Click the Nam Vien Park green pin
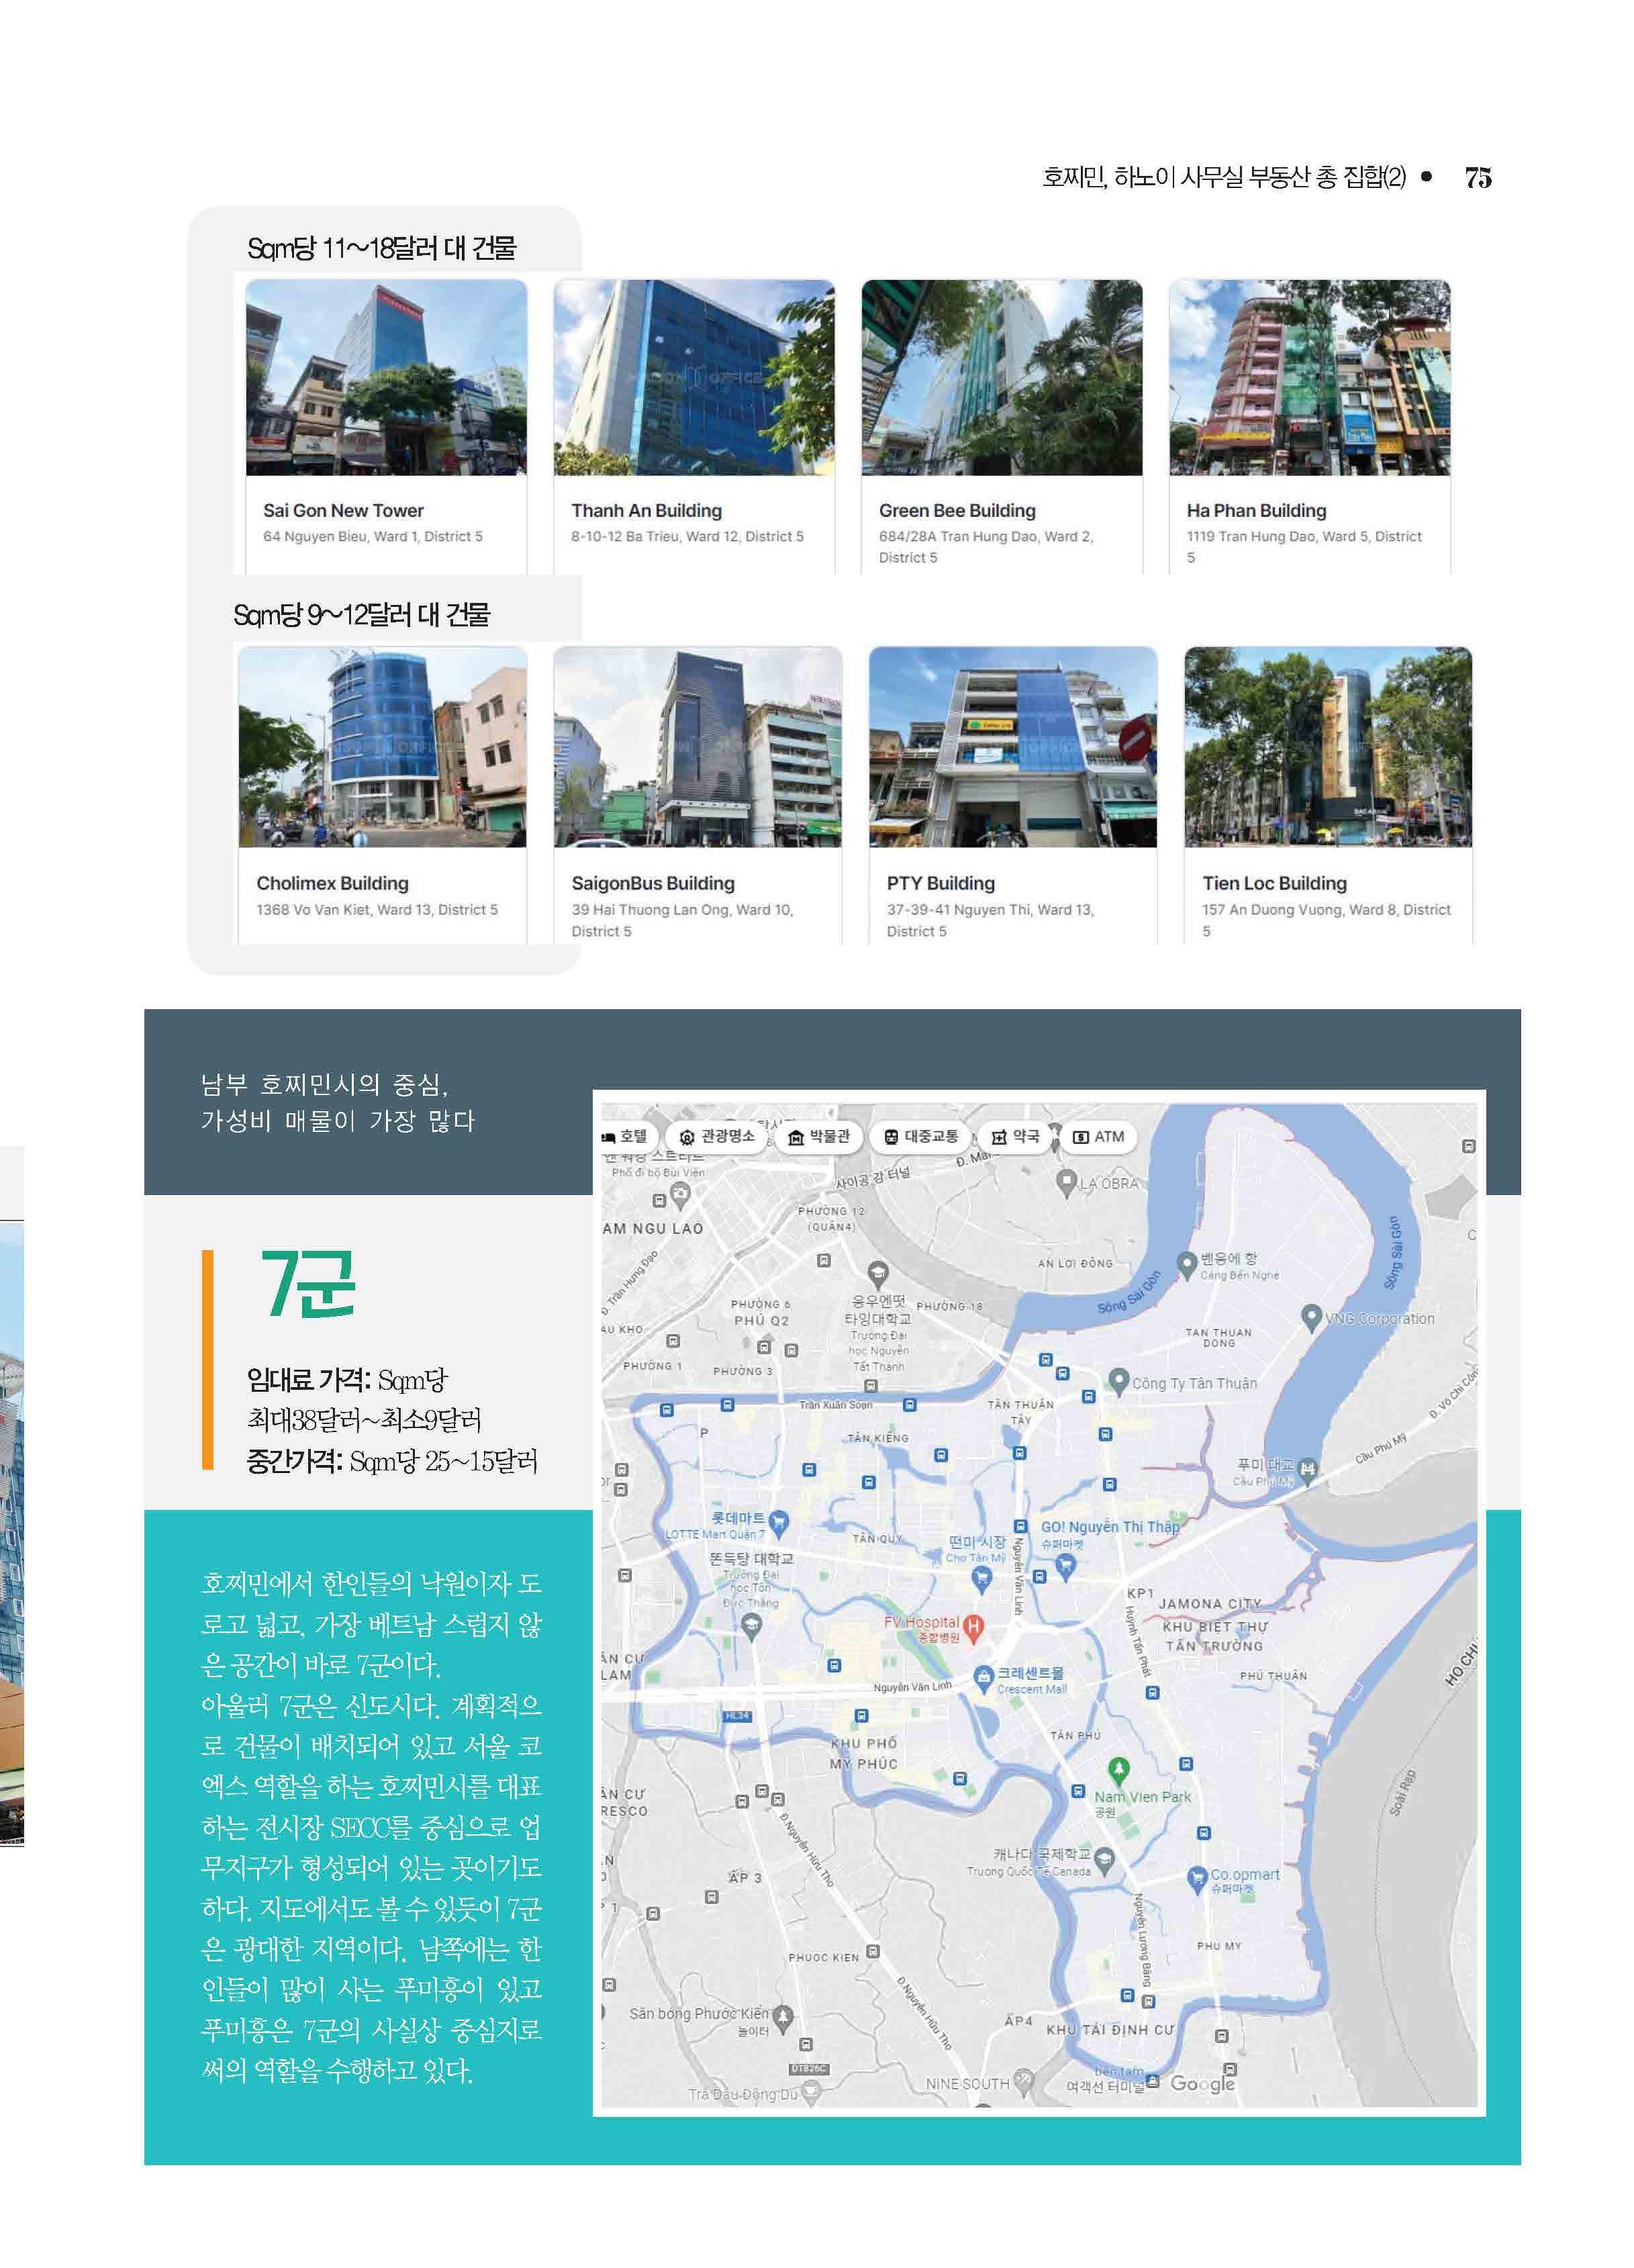Screen dimensions: 1634x2268 pos(1119,1770)
